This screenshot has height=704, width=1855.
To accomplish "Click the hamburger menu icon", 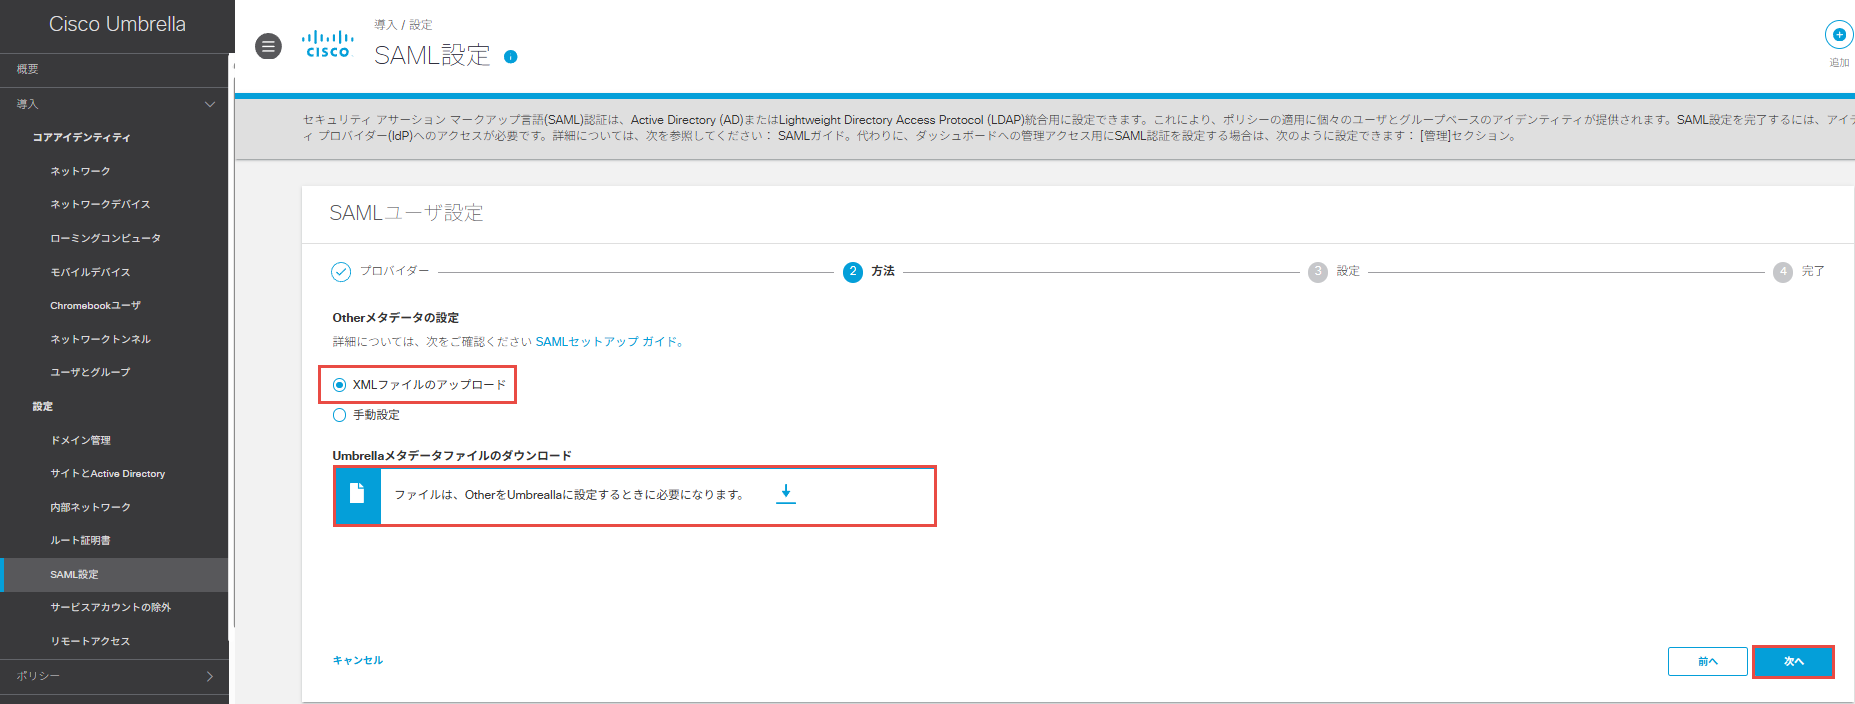I will click(x=268, y=46).
